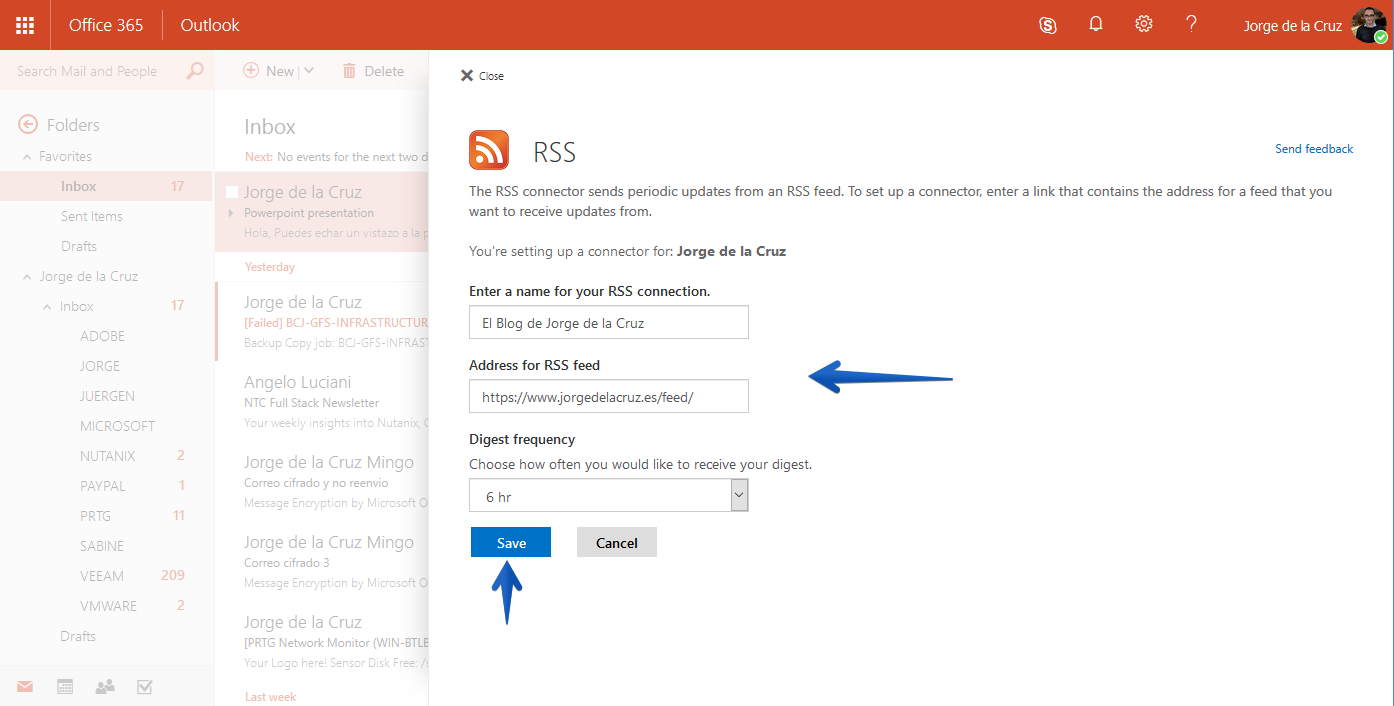Click the search magnifier icon
The image size is (1394, 706).
[x=195, y=71]
